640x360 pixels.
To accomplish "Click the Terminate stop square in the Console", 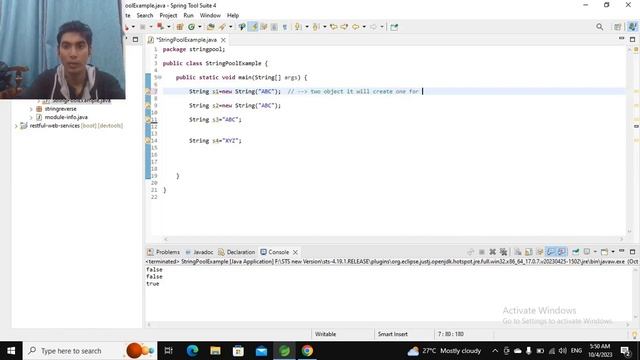I will coord(482,252).
